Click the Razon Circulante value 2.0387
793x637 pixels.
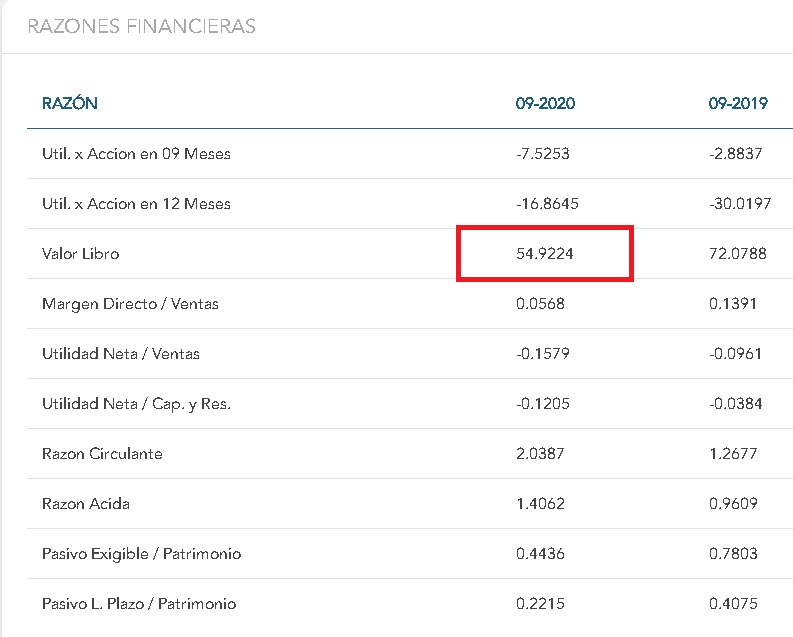click(540, 454)
